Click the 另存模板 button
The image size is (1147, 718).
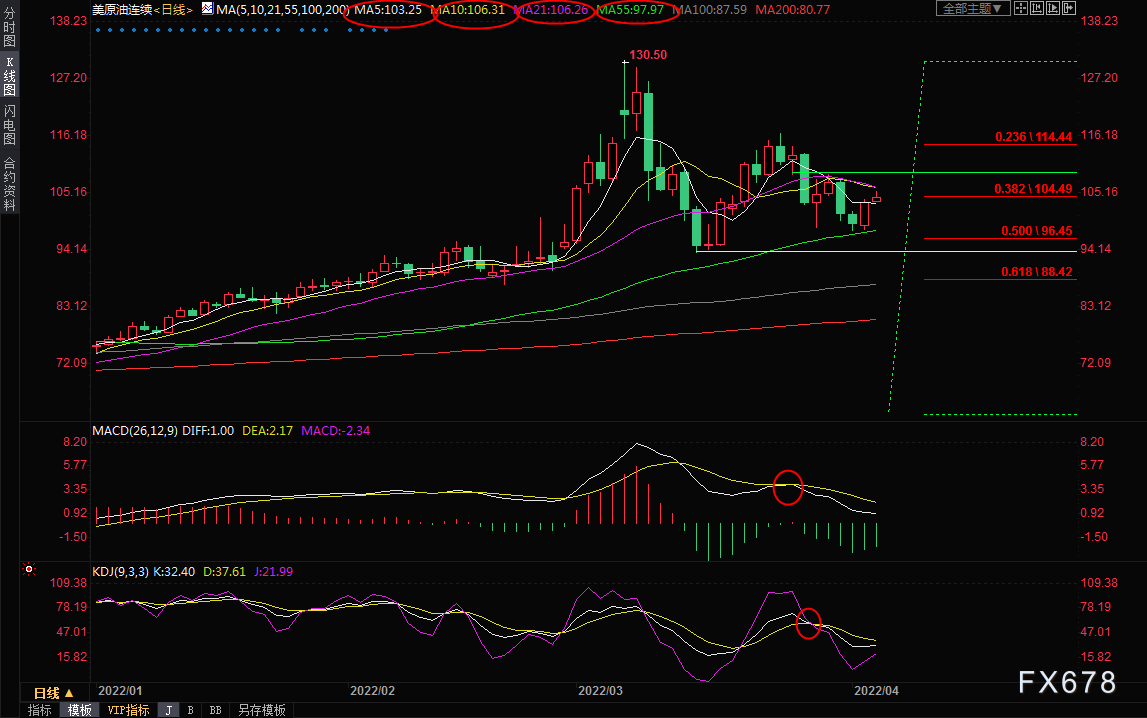(x=261, y=710)
